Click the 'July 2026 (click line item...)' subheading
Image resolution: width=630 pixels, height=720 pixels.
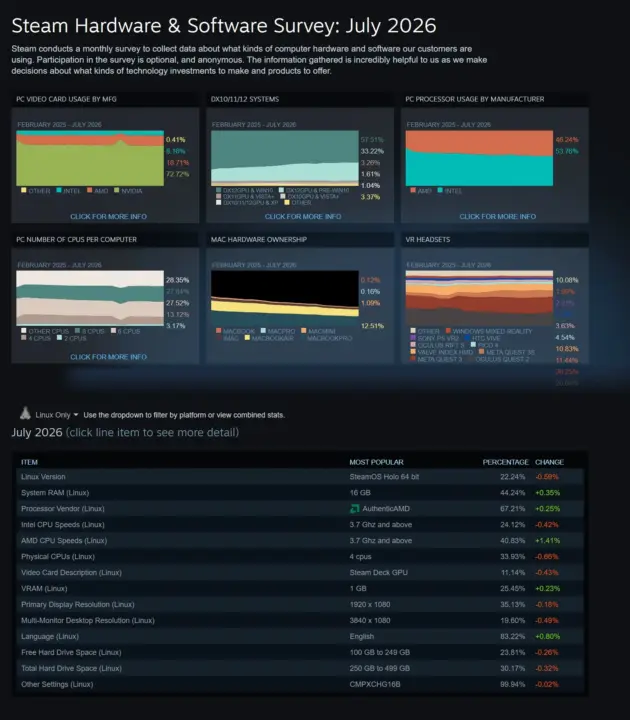(125, 432)
